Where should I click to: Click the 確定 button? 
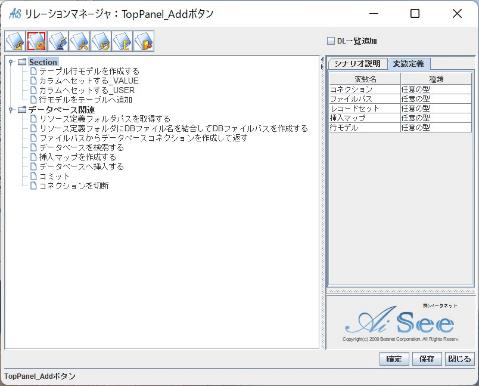pos(394,359)
